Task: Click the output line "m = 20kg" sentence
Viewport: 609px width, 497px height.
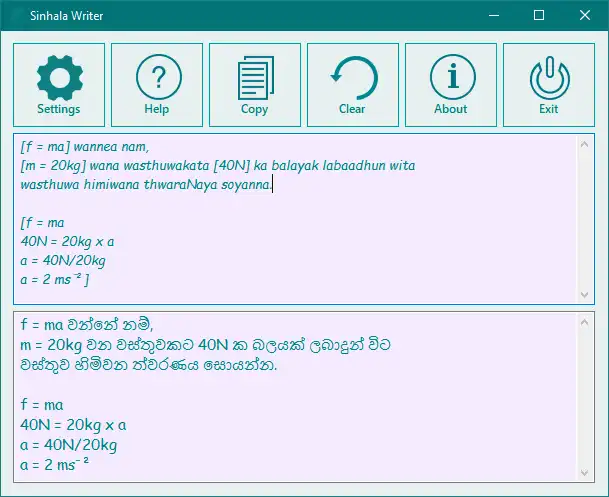Action: 205,345
